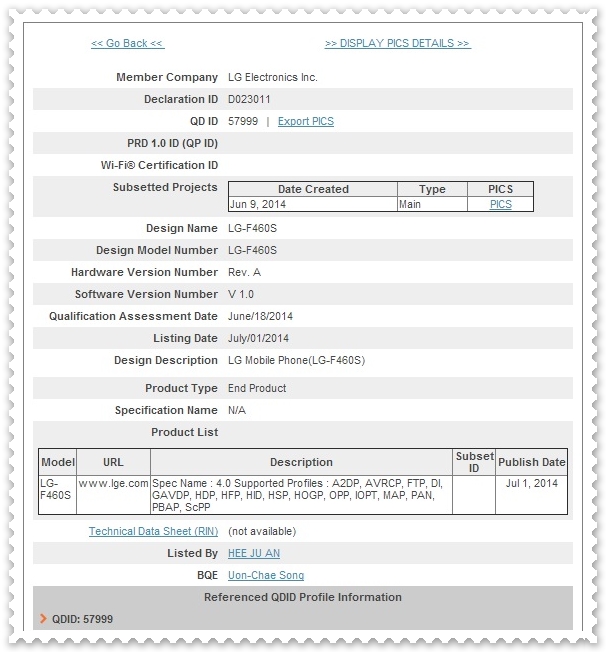This screenshot has height=652, width=606.
Task: Click the Type column header
Action: 432,189
